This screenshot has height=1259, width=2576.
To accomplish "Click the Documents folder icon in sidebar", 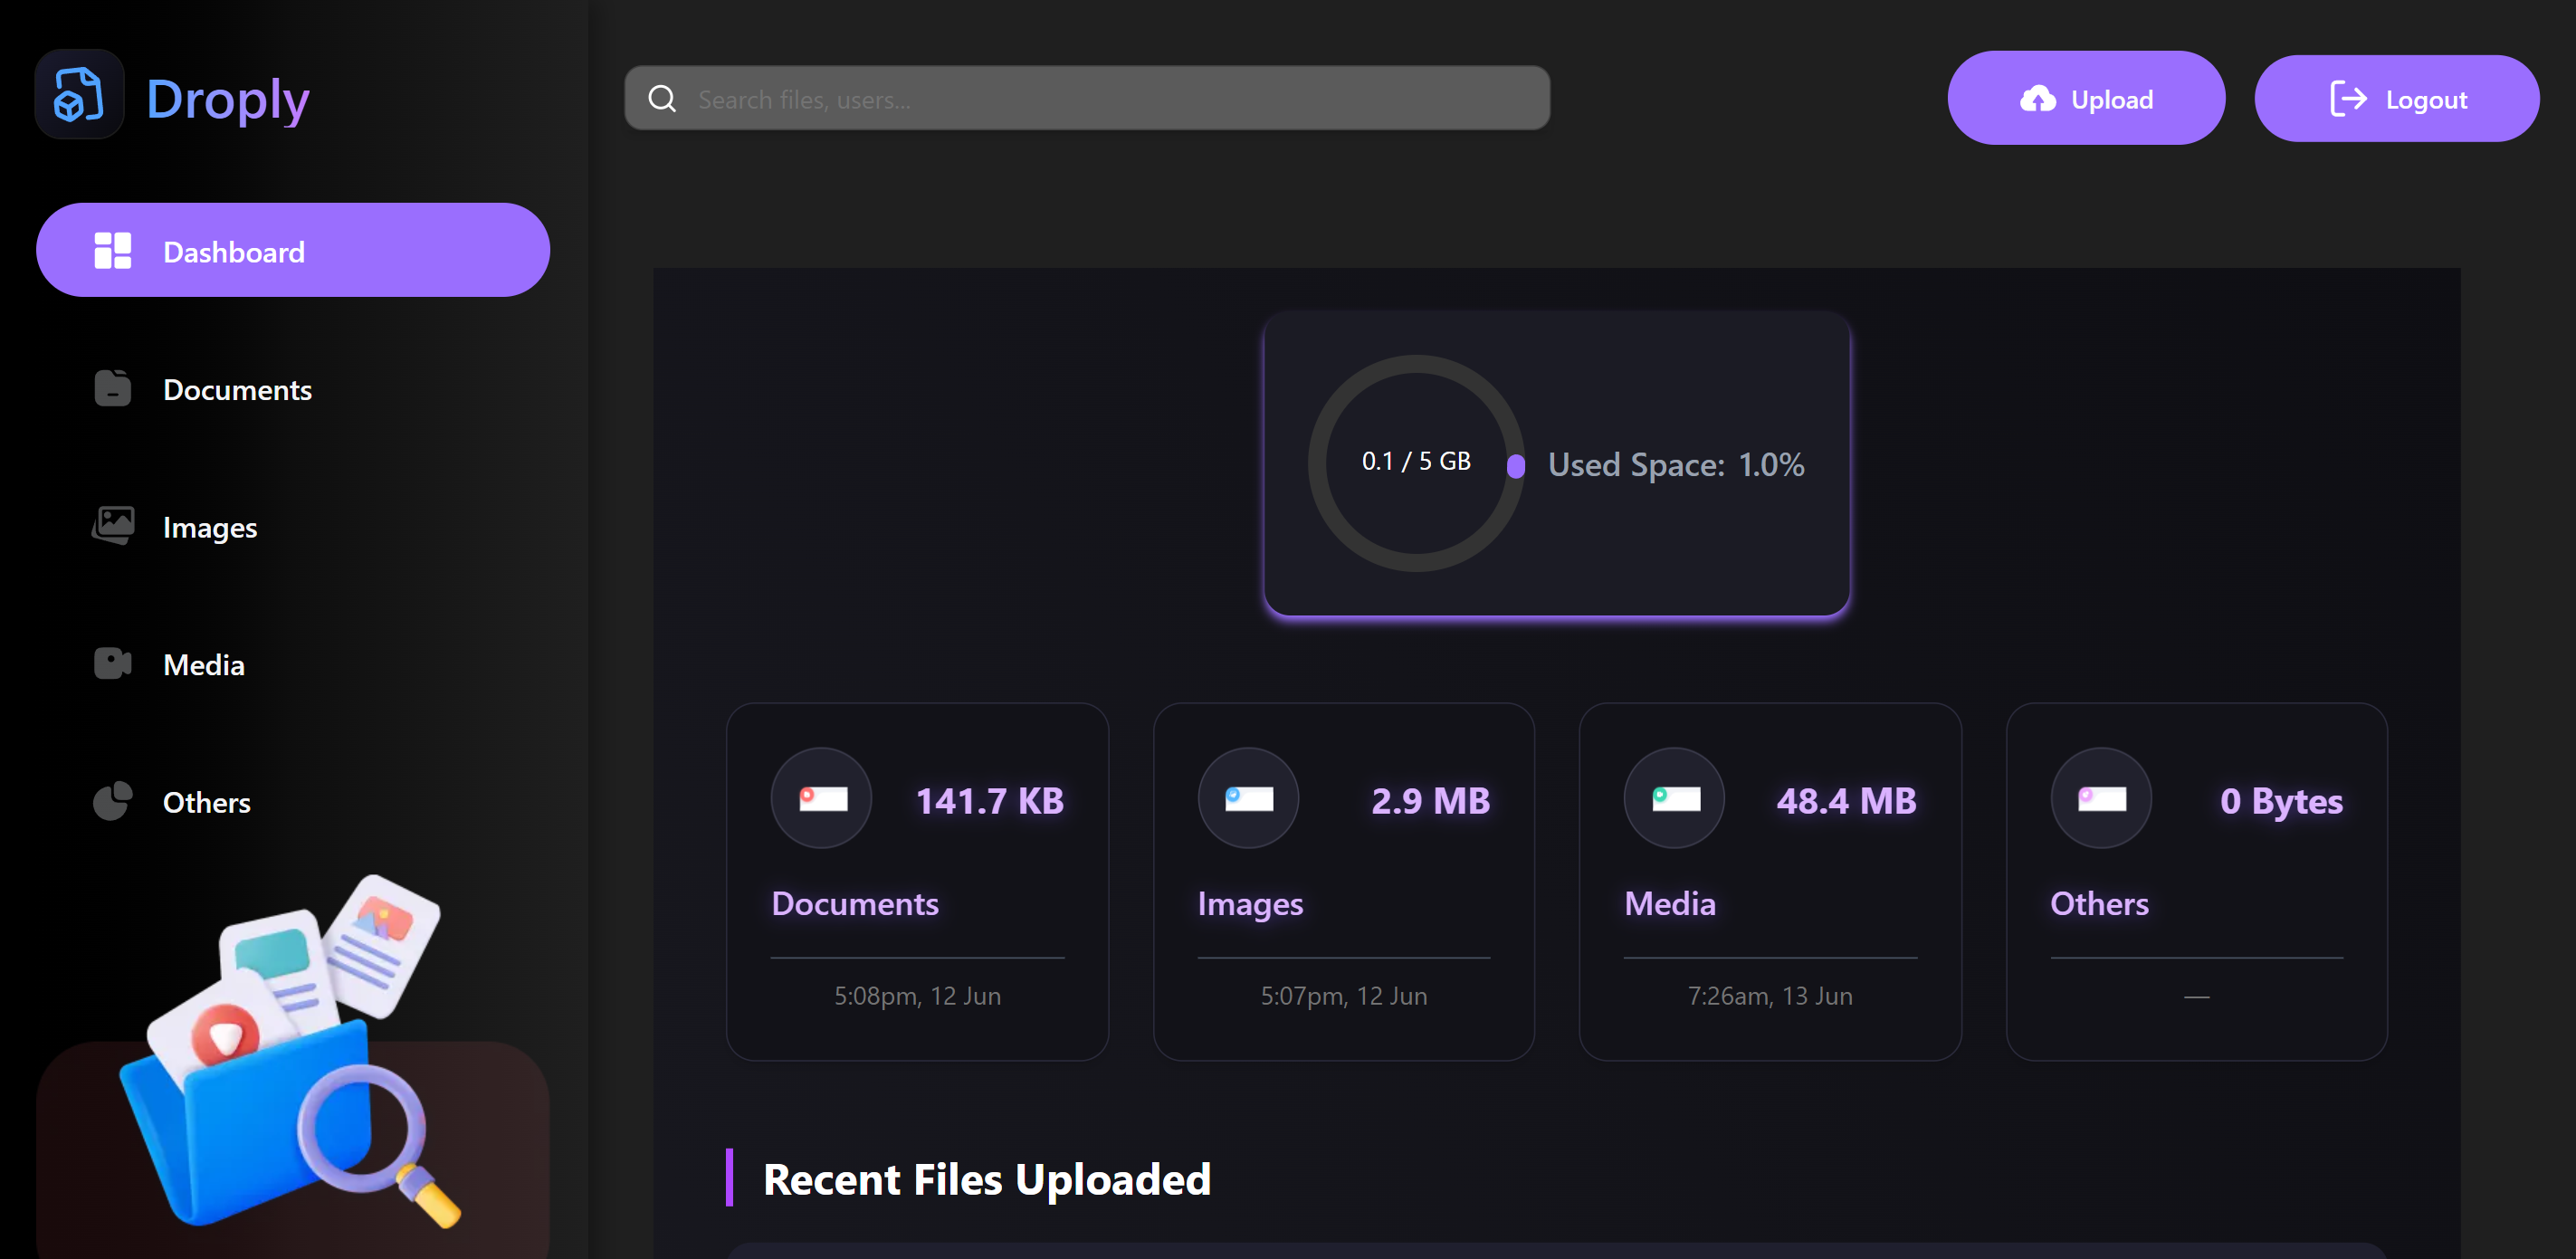I will click(112, 388).
